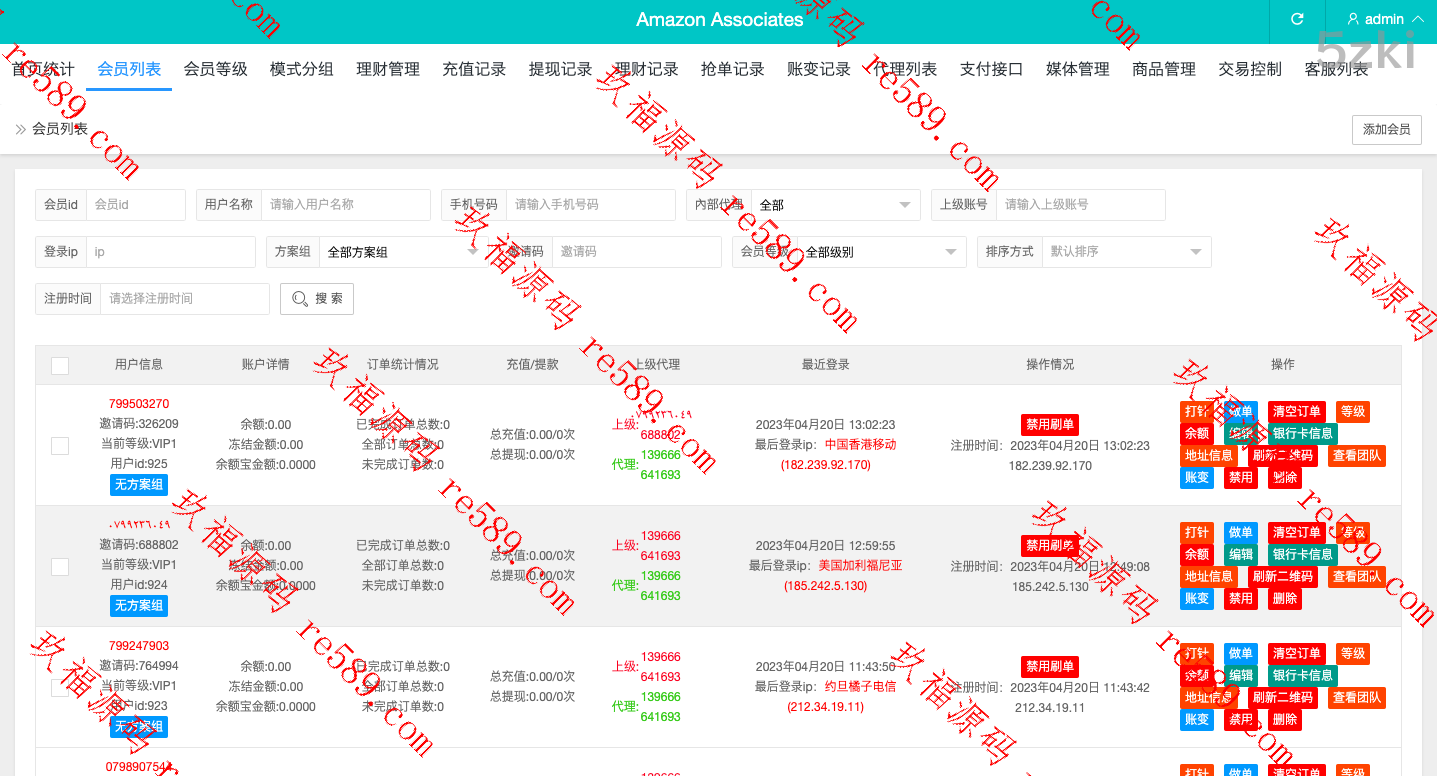Screen dimensions: 1437x776
Task: Click 清空订单 for the first member row
Action: click(1296, 412)
